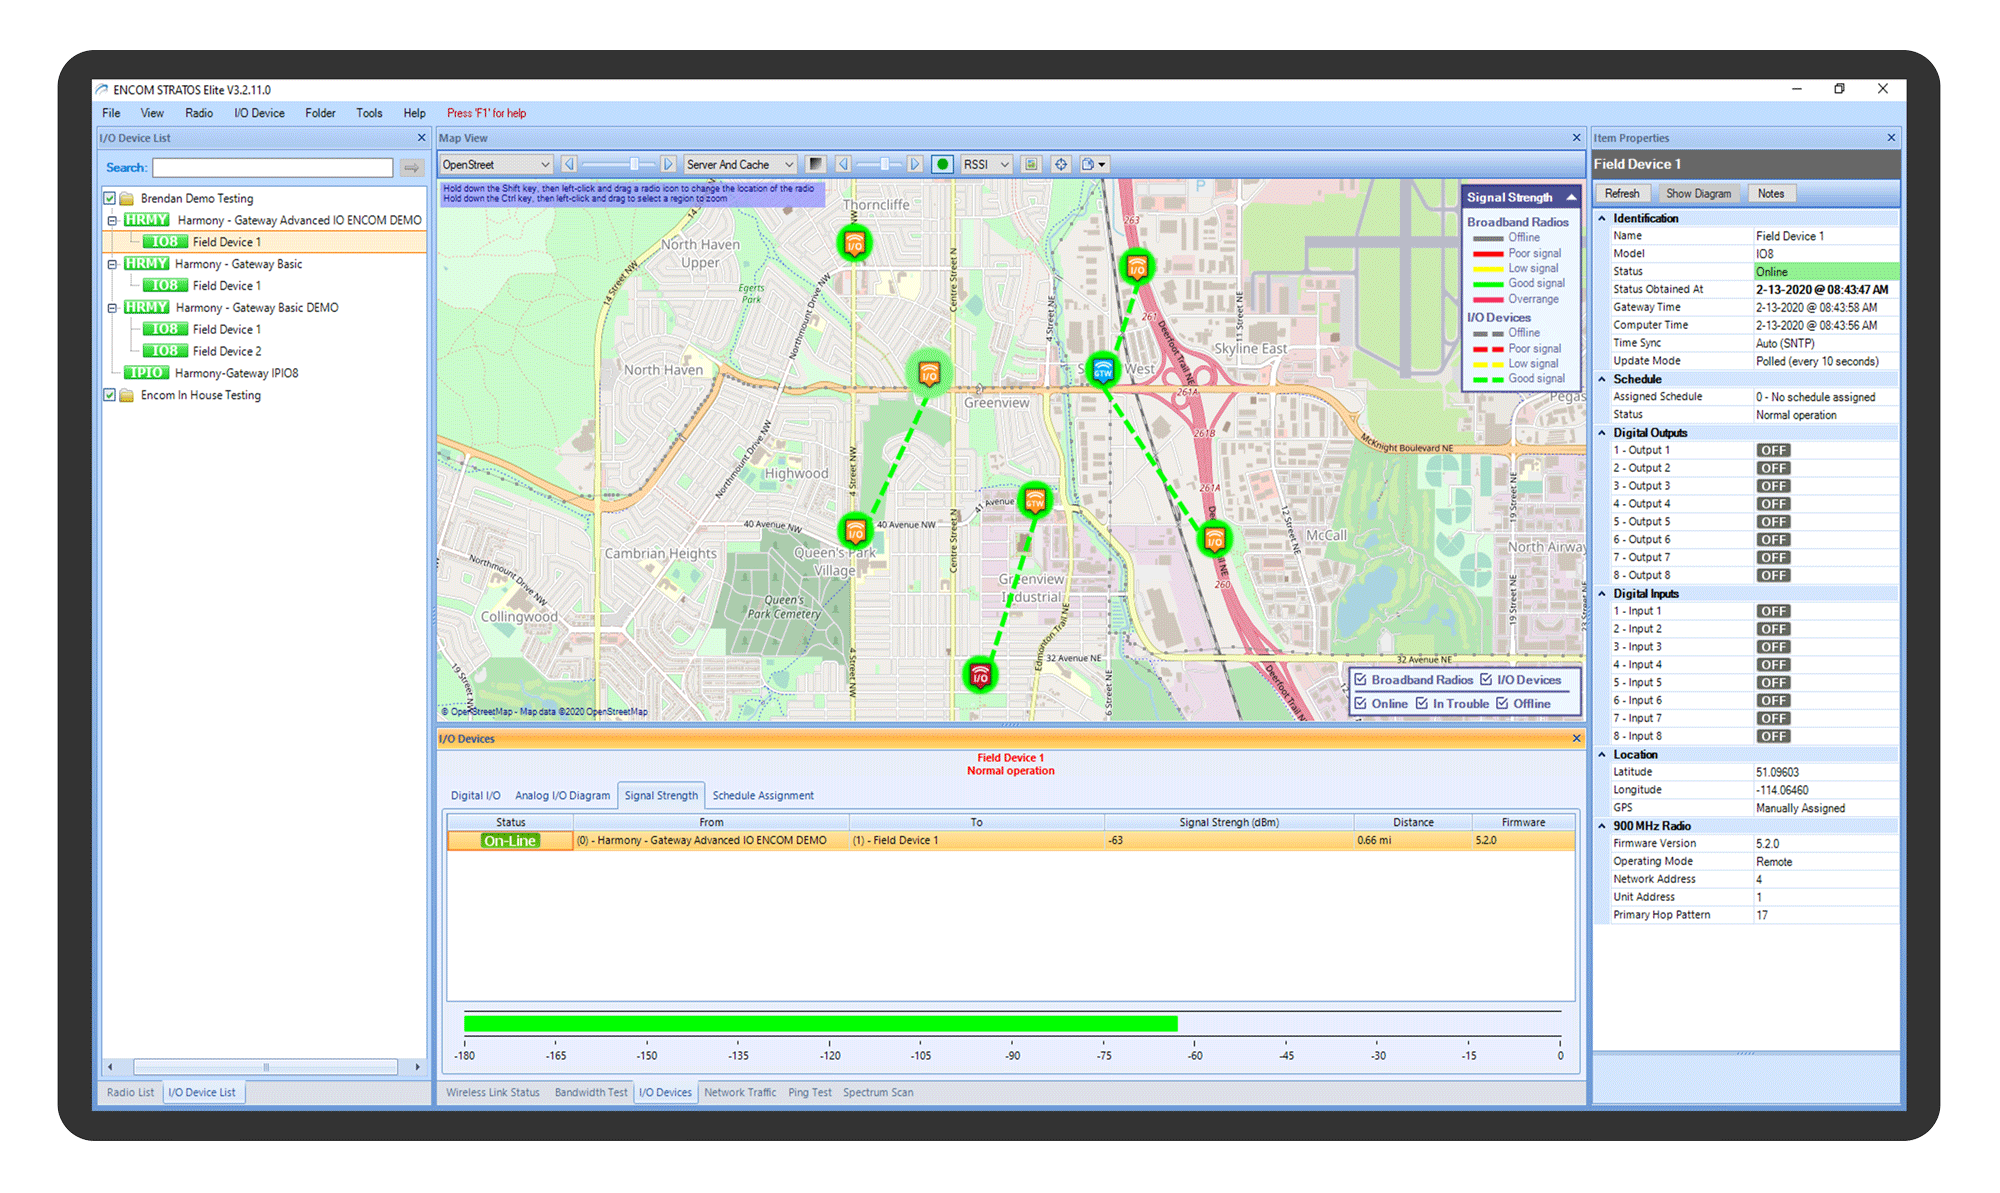Toggle Output 5 OFF indicator
The width and height of the screenshot is (2000, 1193).
1774,522
